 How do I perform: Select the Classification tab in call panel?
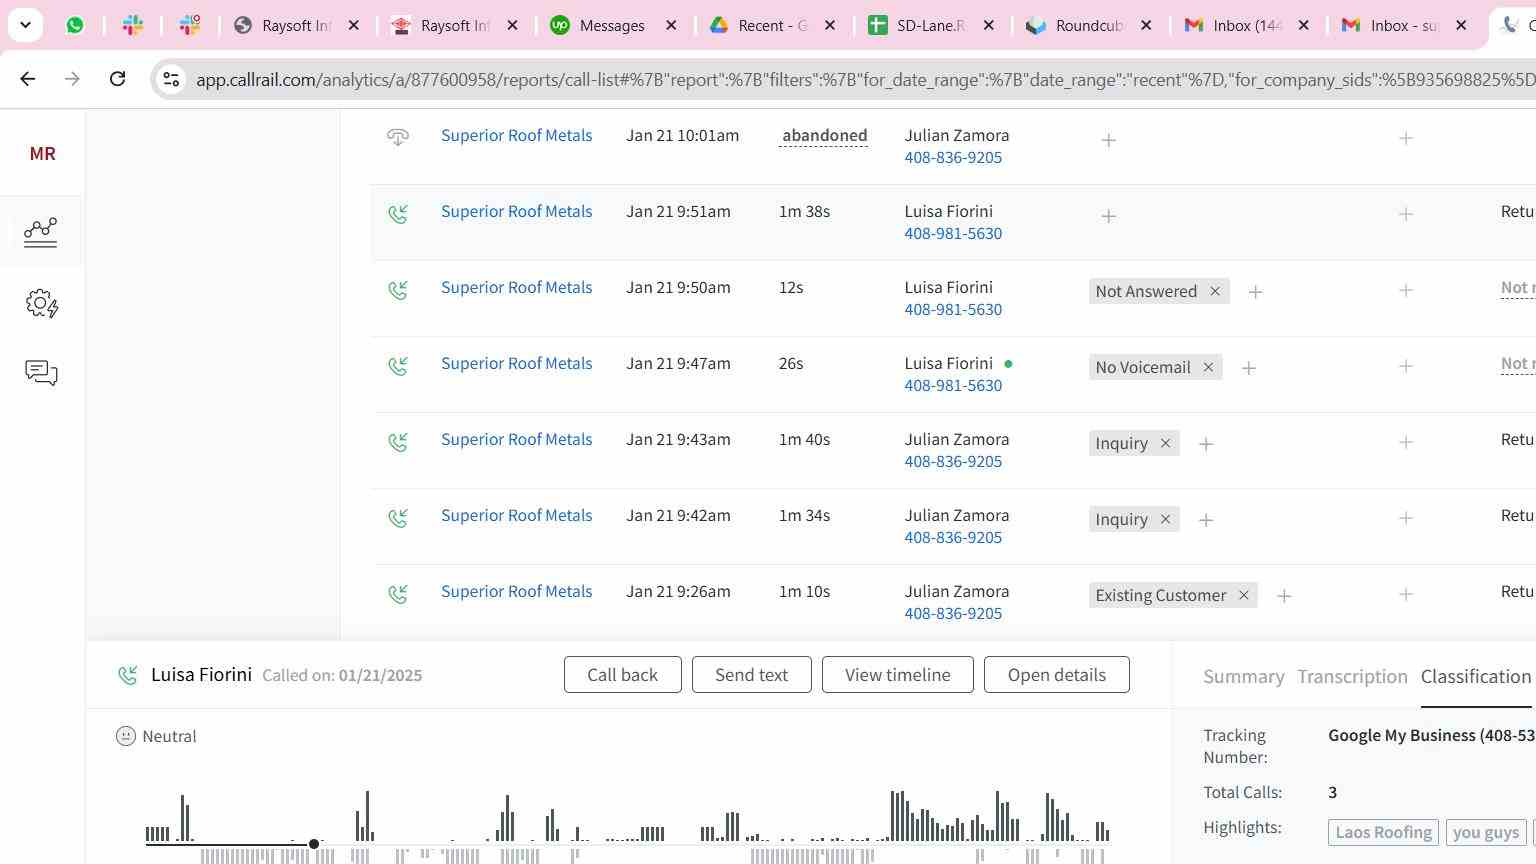pyautogui.click(x=1476, y=677)
